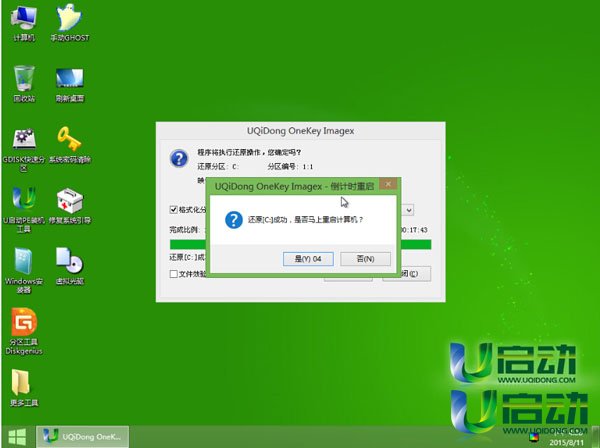The image size is (600, 448).
Task: Open the 更多工具 folder icon
Action: 24,387
